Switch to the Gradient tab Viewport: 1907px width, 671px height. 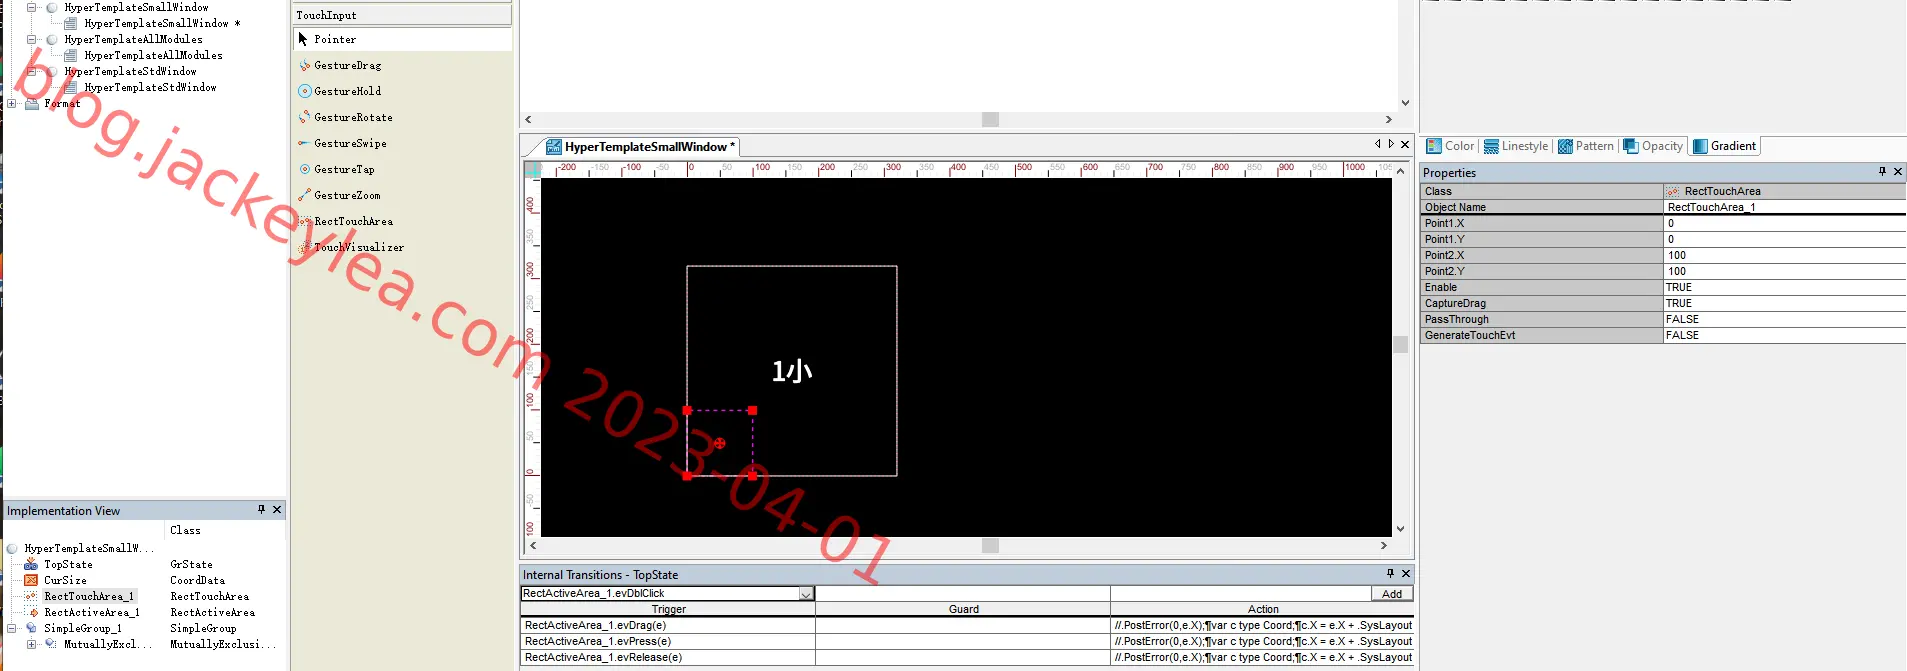click(1724, 146)
